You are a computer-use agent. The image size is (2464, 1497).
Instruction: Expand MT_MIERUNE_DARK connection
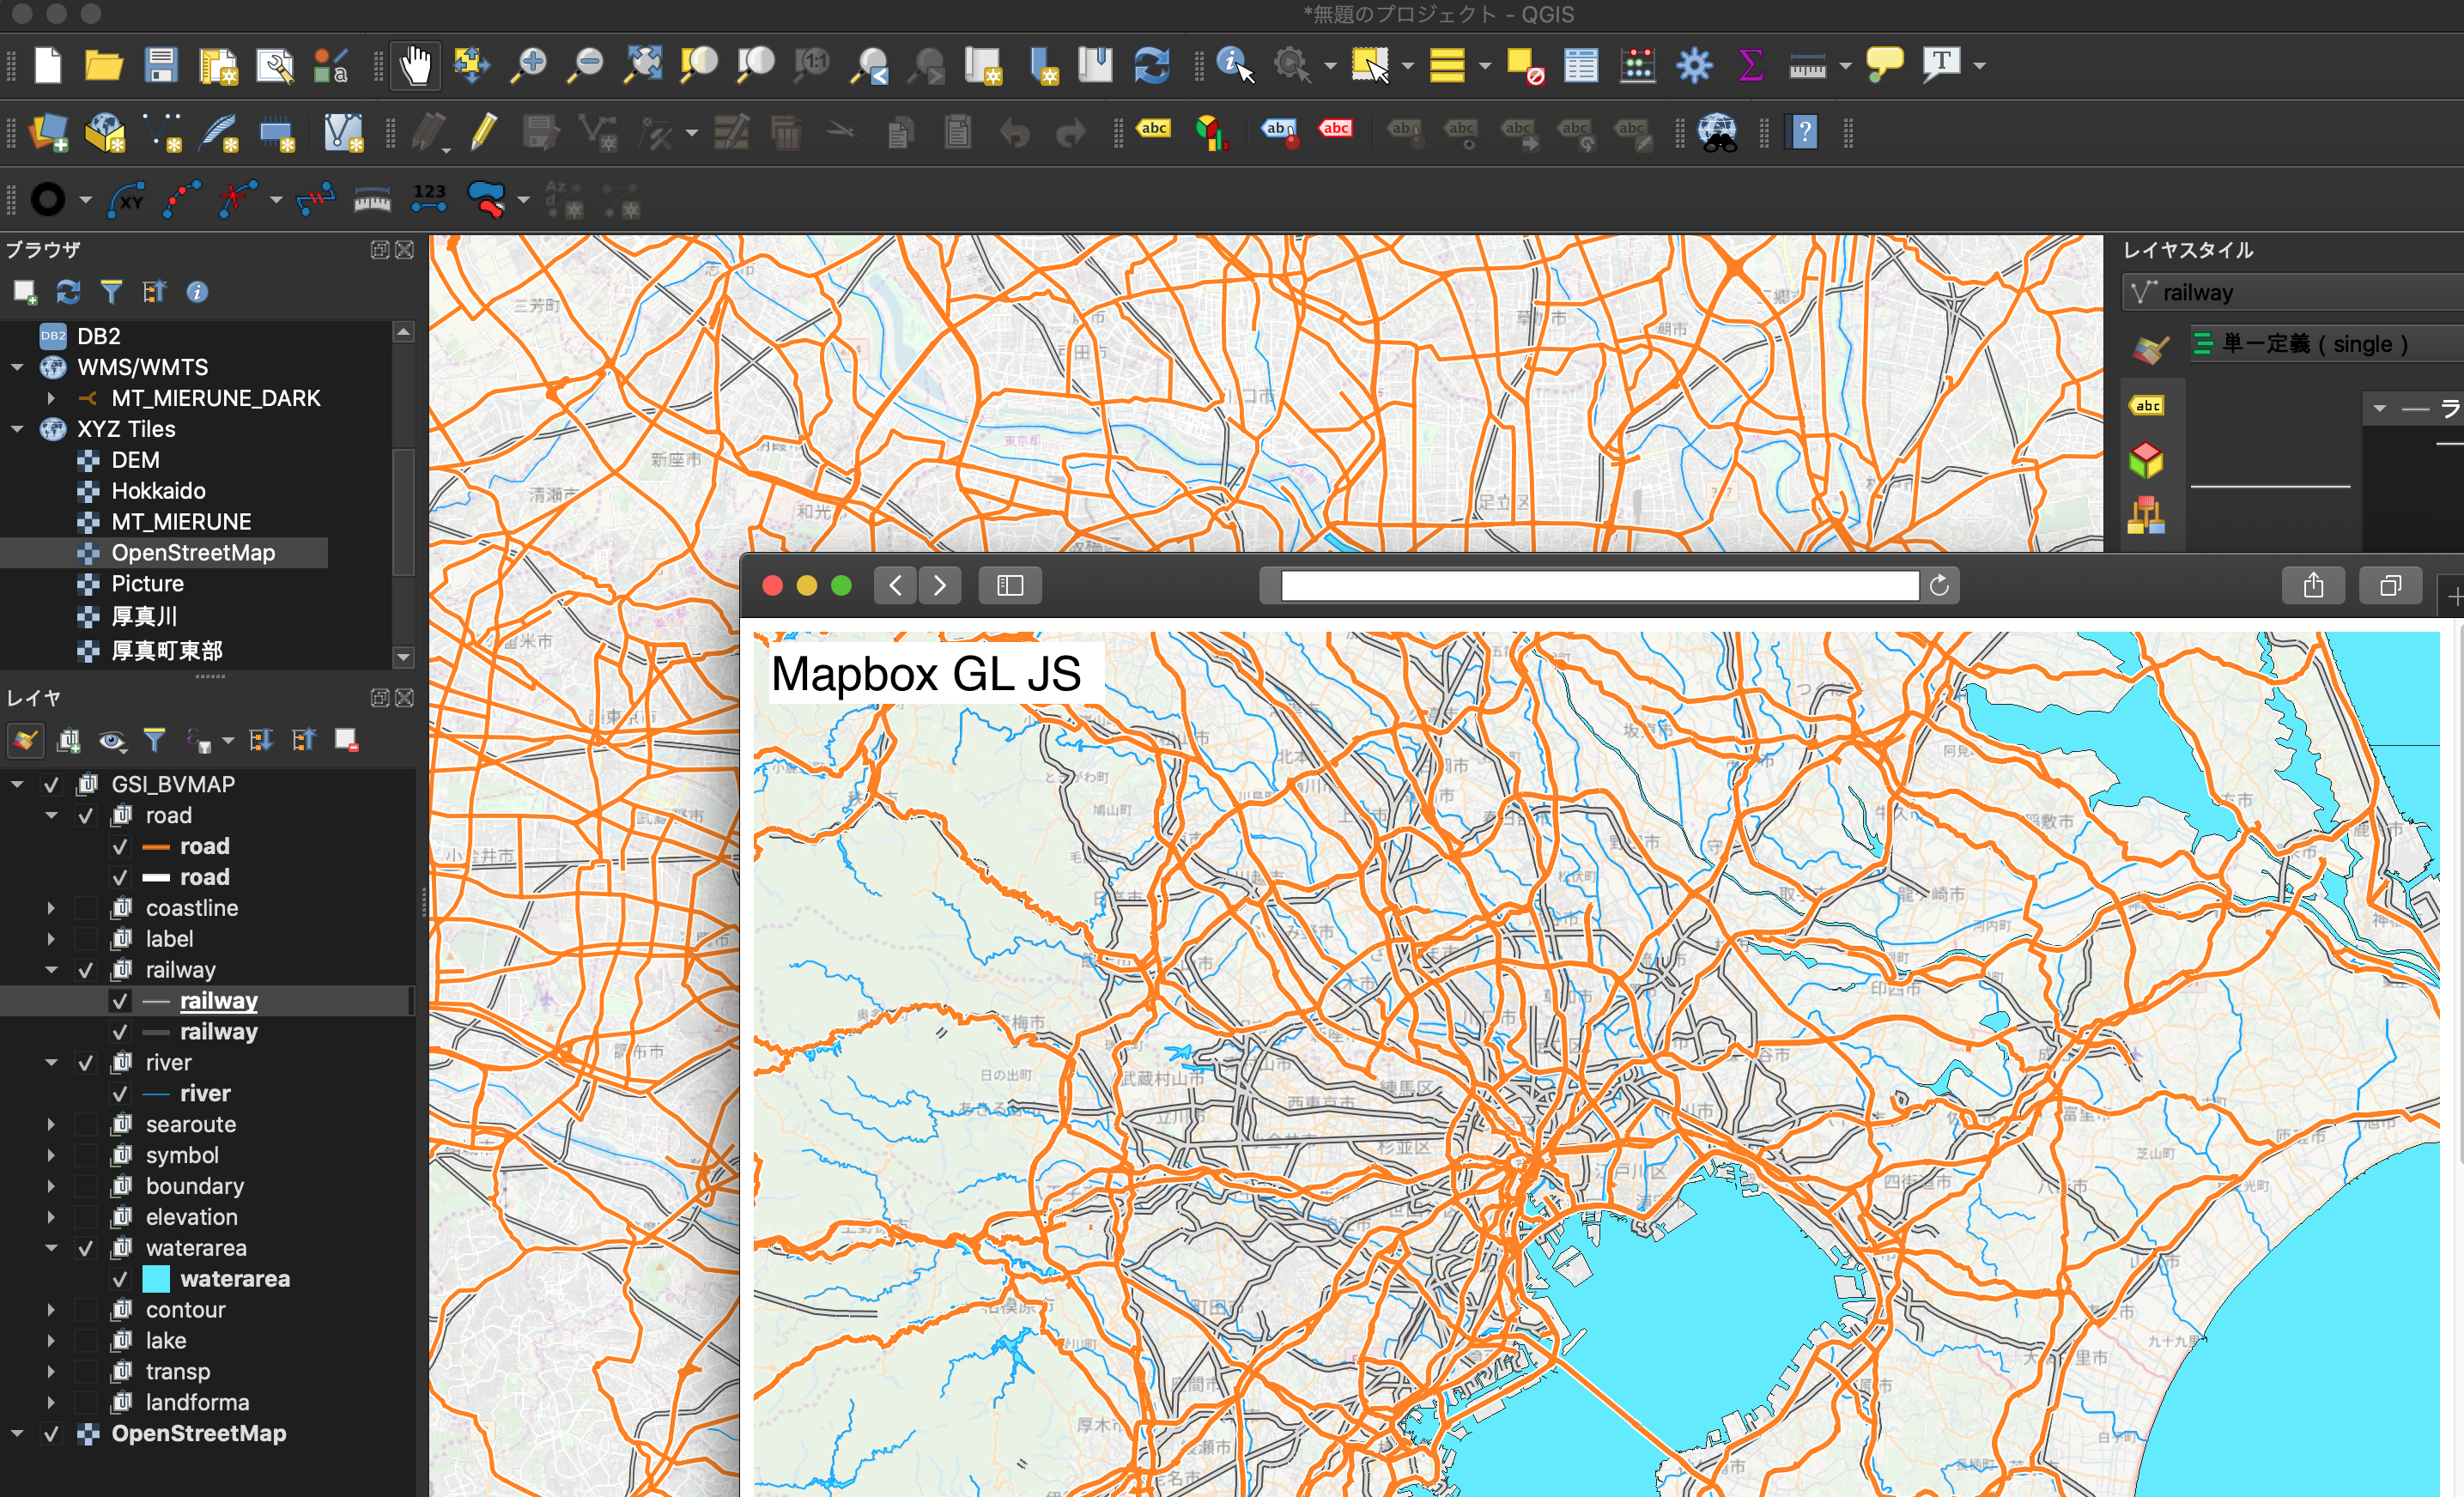coord(51,398)
